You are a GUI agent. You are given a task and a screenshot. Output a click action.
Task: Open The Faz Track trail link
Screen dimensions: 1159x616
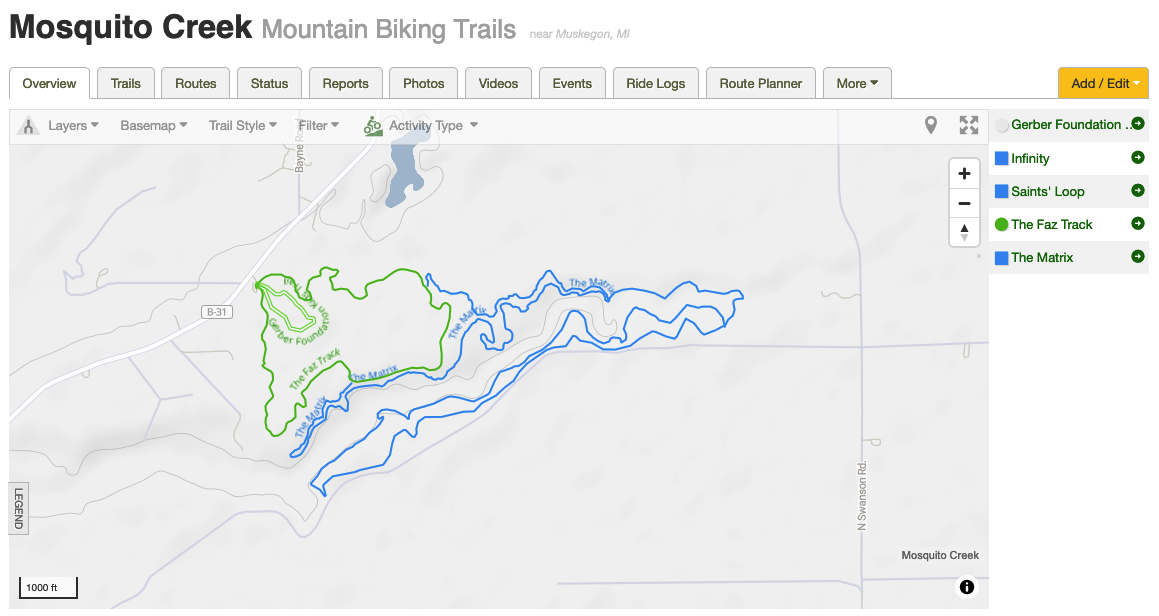click(1051, 224)
